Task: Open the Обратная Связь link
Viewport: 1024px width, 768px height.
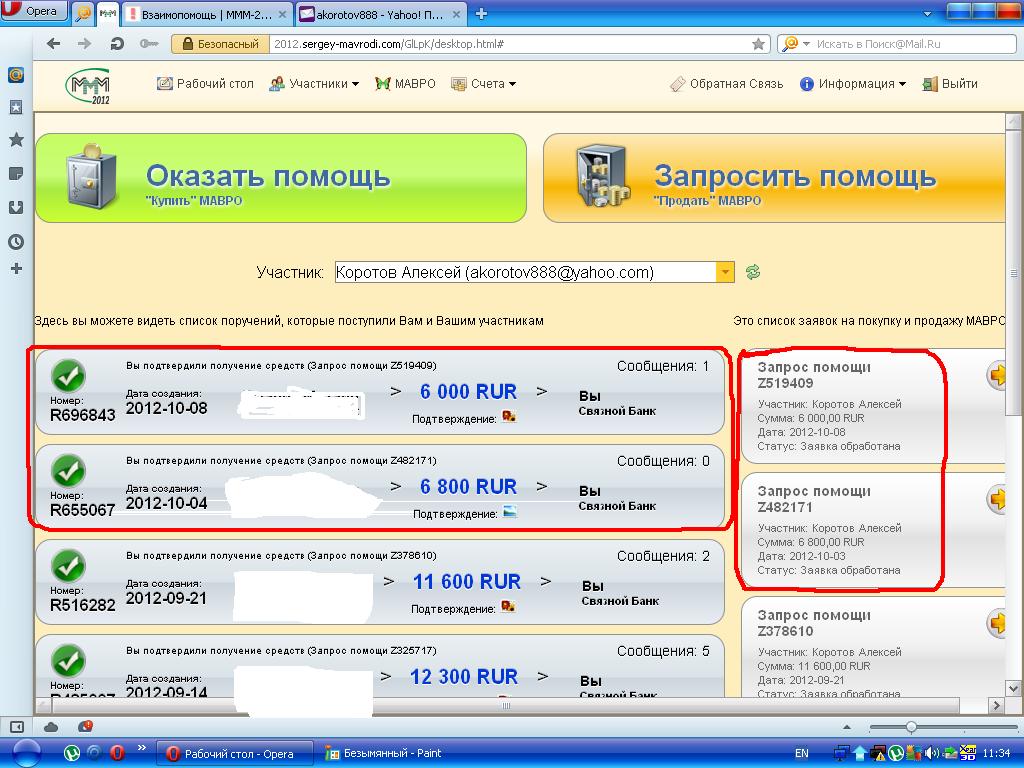Action: click(x=726, y=84)
